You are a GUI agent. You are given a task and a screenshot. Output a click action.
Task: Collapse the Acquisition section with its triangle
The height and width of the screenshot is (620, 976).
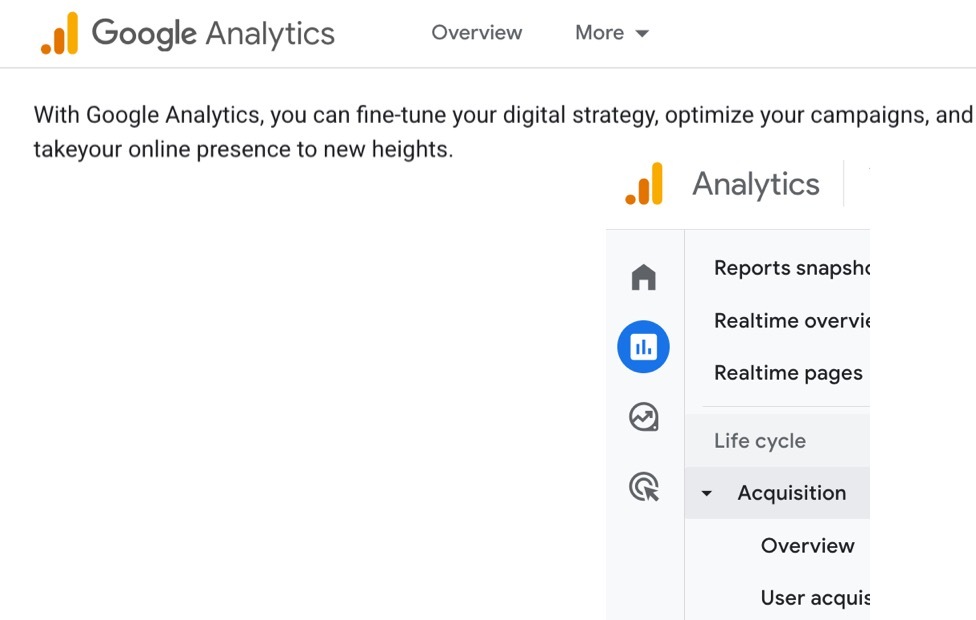[707, 493]
